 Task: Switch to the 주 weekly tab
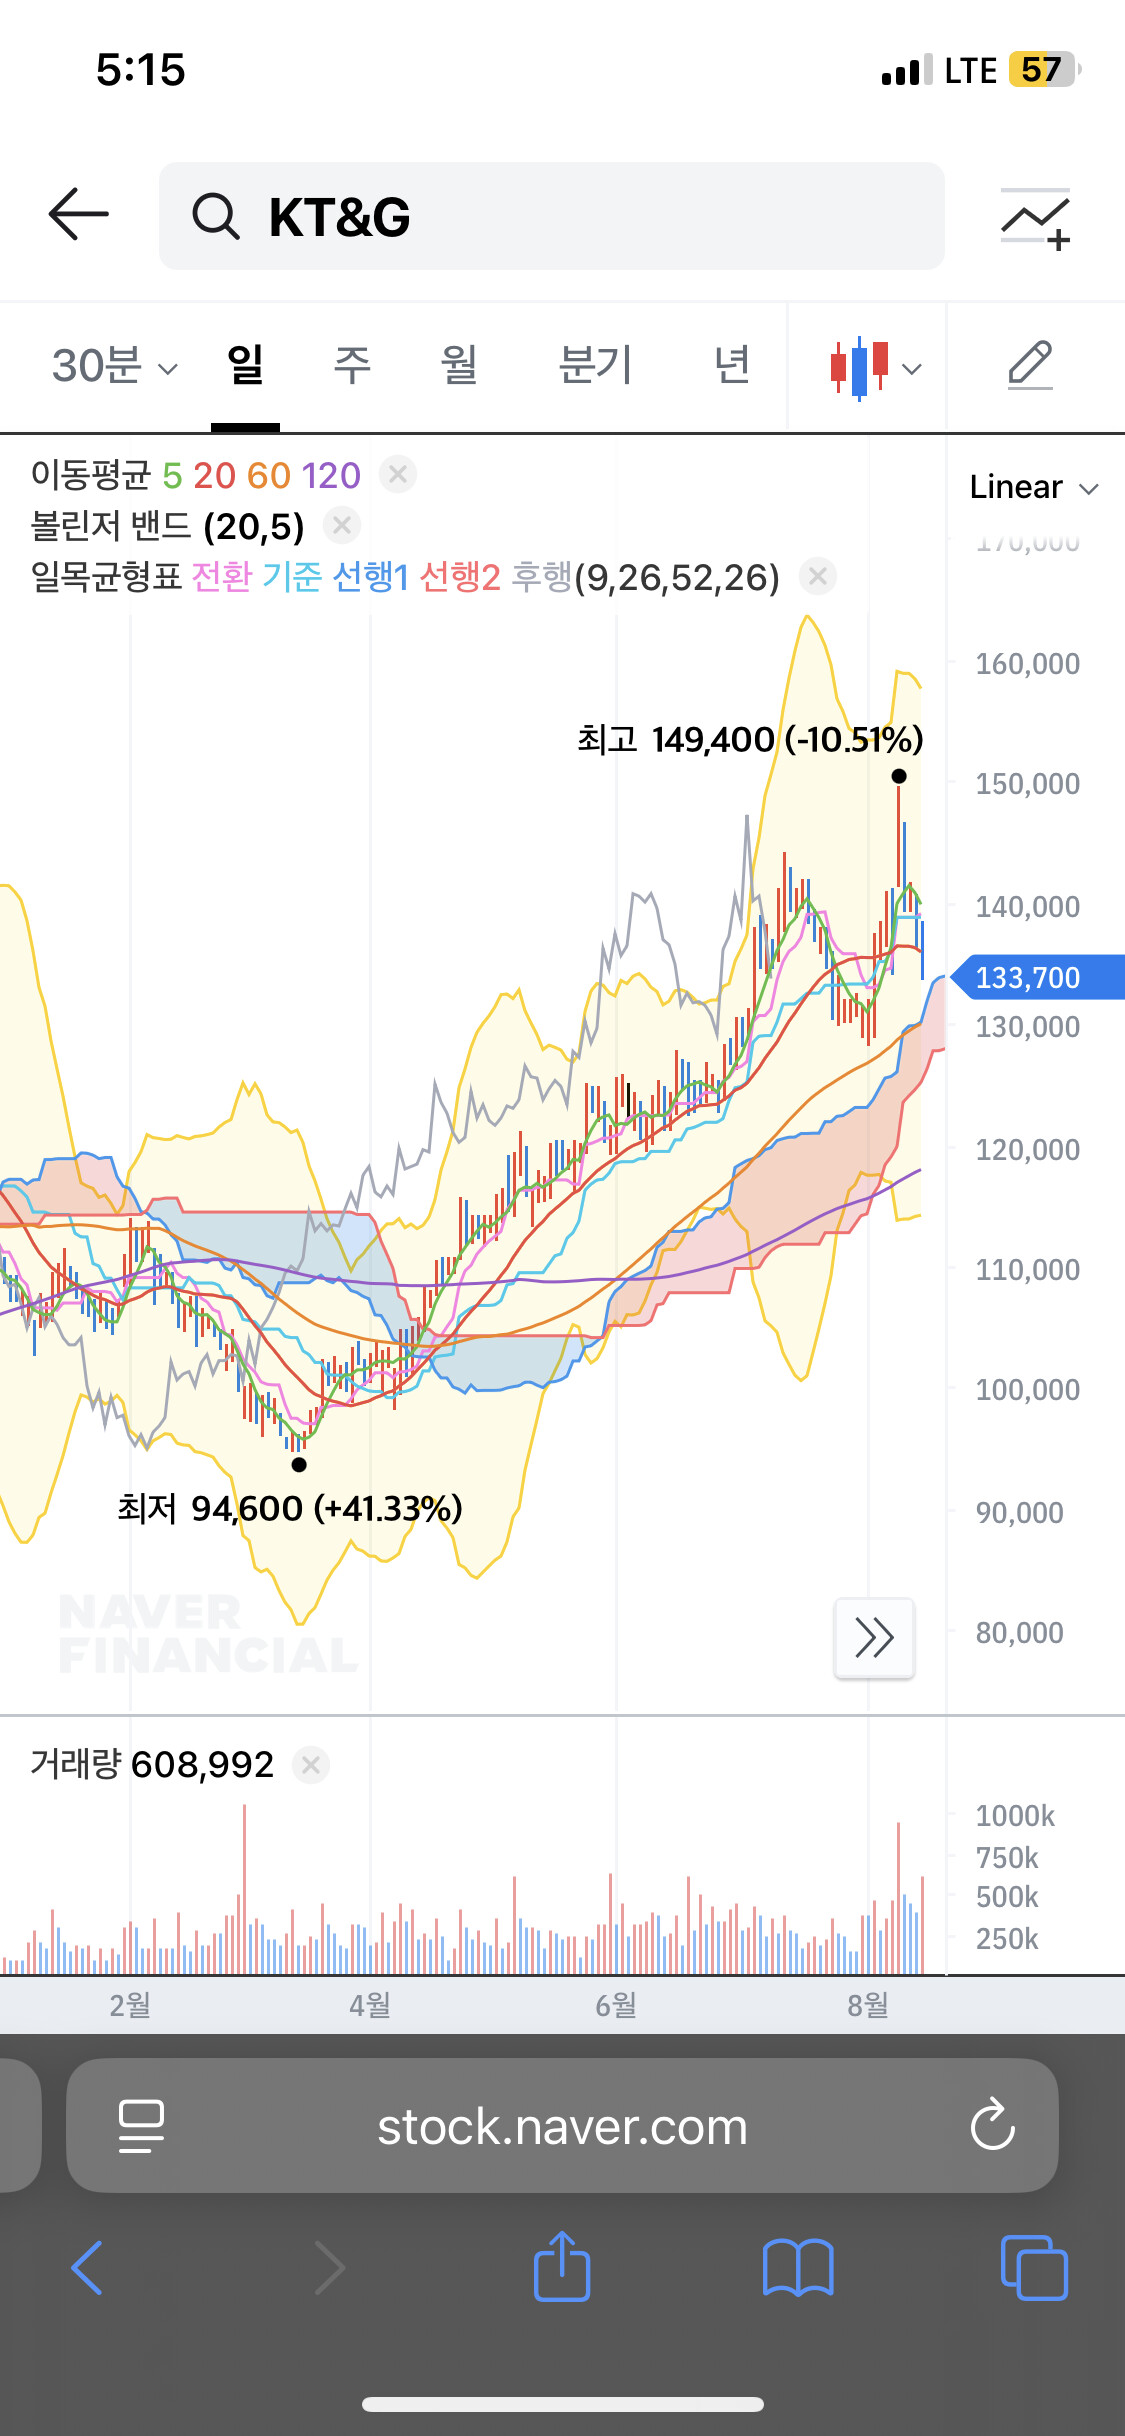coord(352,365)
